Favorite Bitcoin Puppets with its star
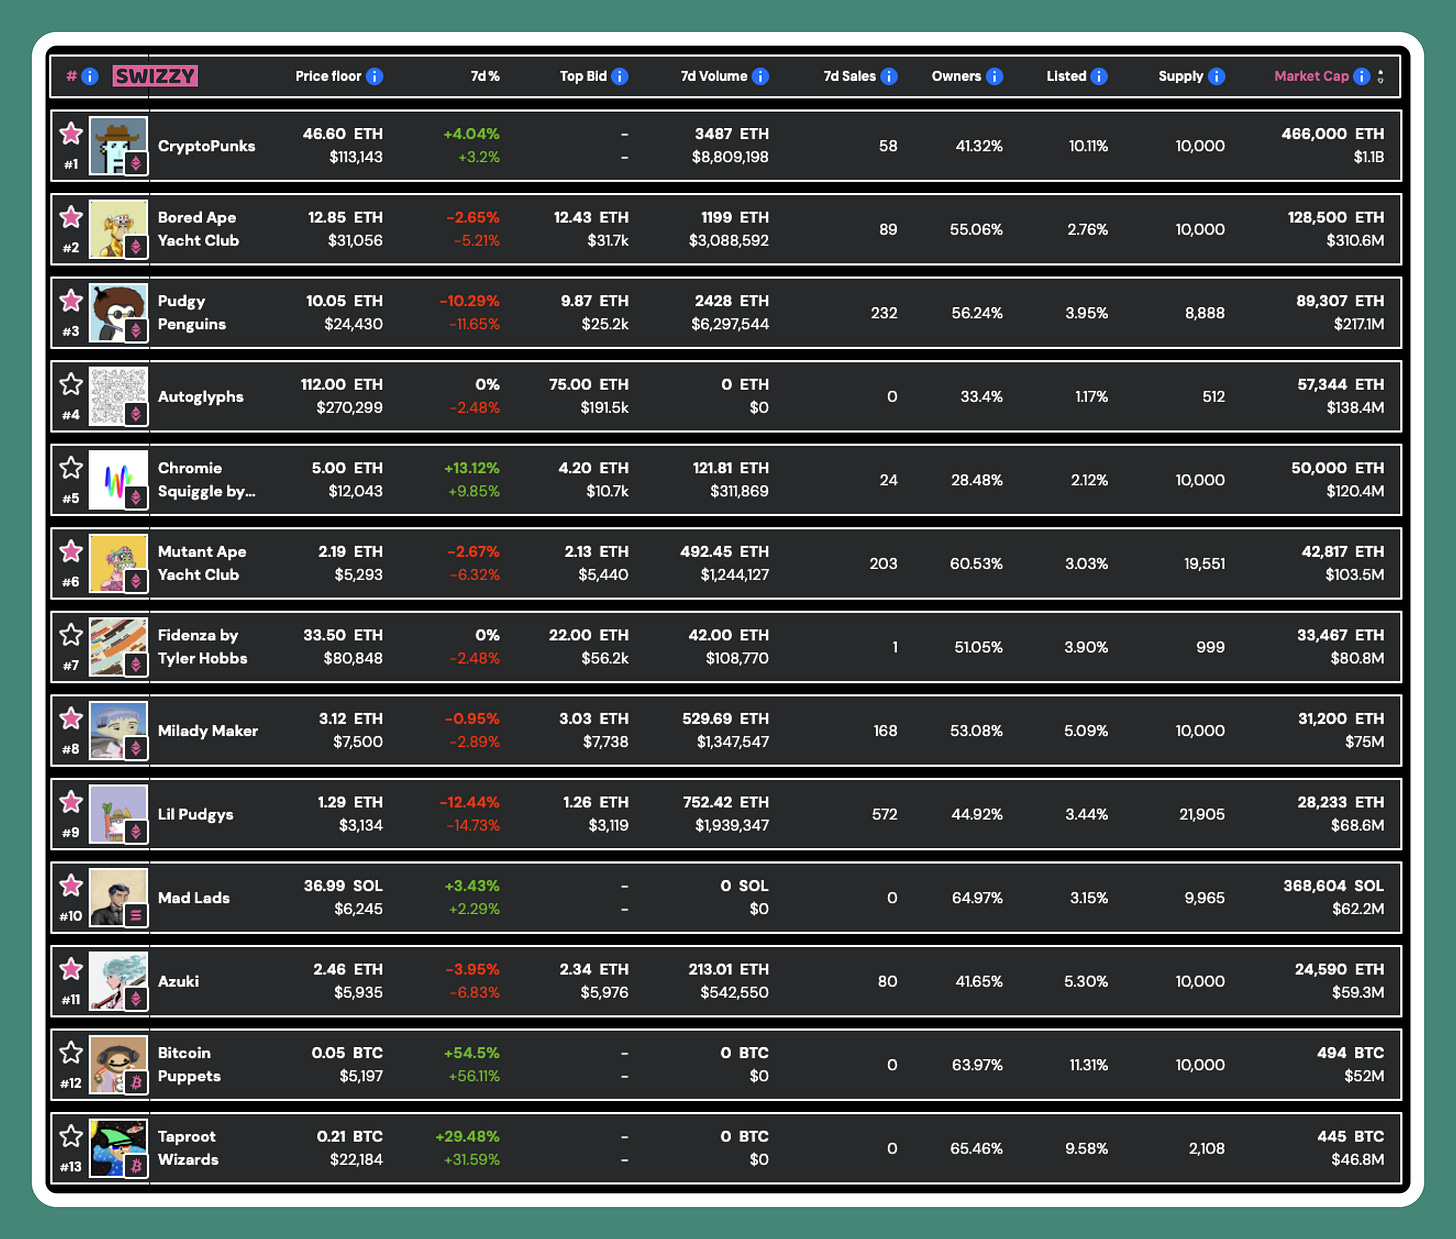Viewport: 1456px width, 1239px height. (x=70, y=1052)
